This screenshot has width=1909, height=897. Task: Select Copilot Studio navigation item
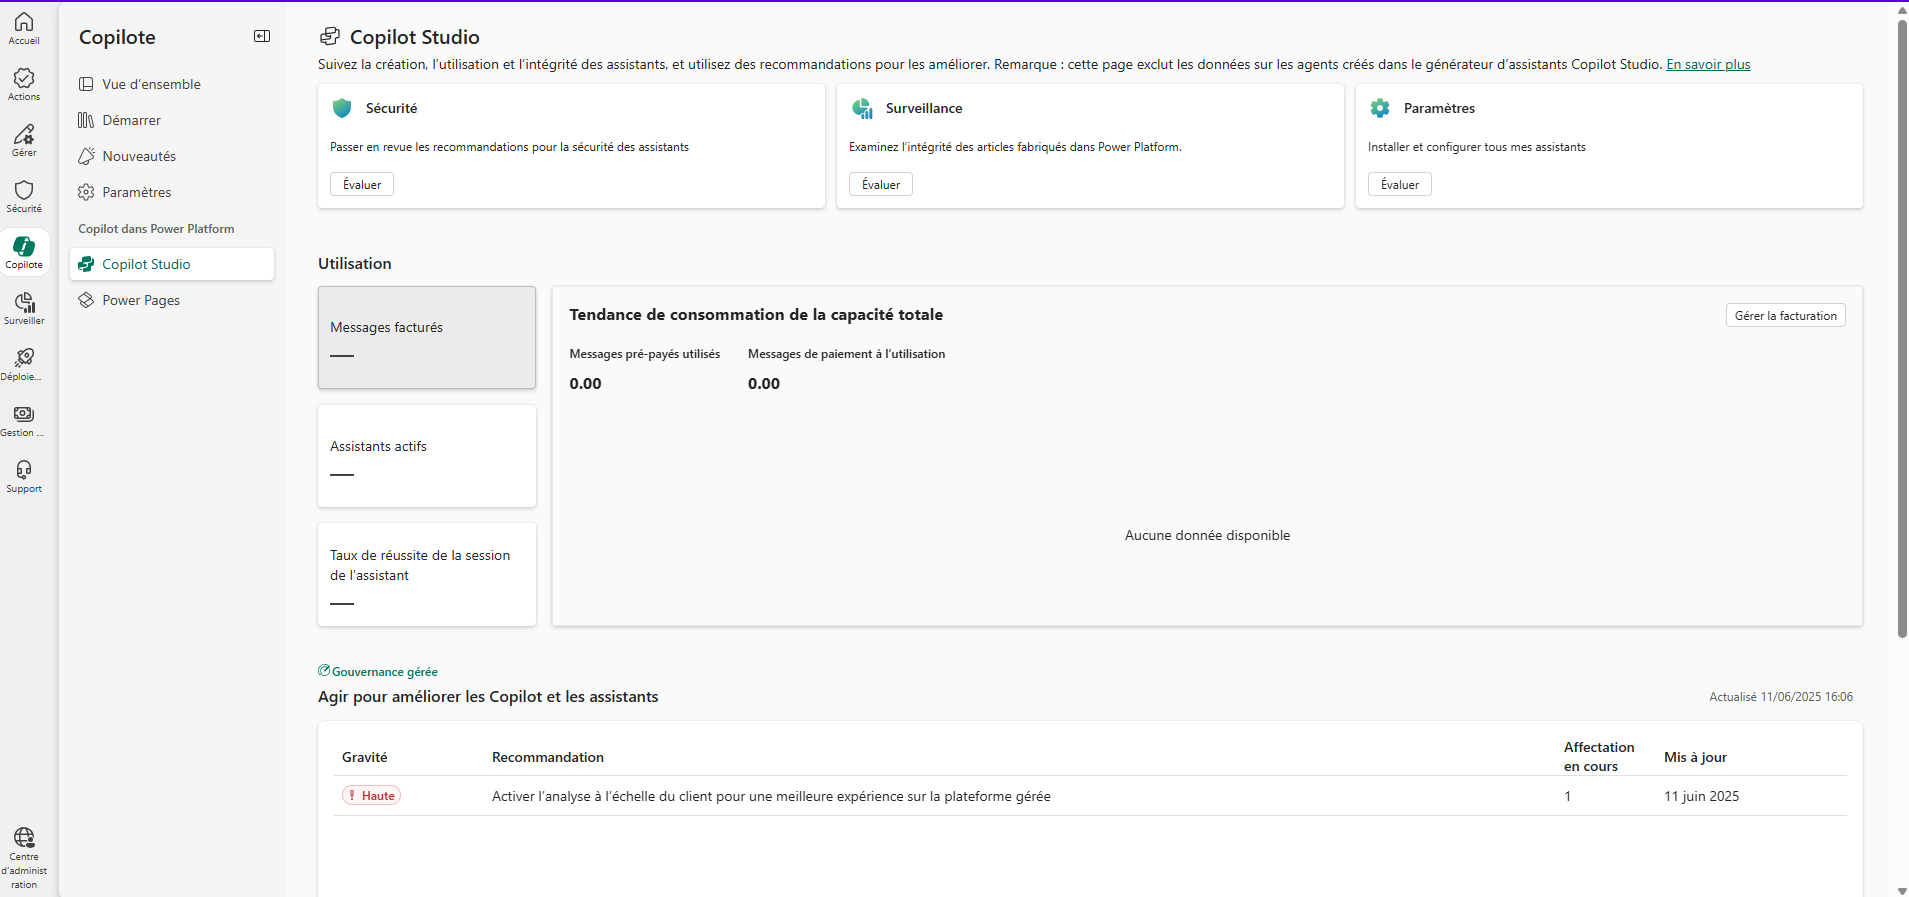[x=172, y=264]
